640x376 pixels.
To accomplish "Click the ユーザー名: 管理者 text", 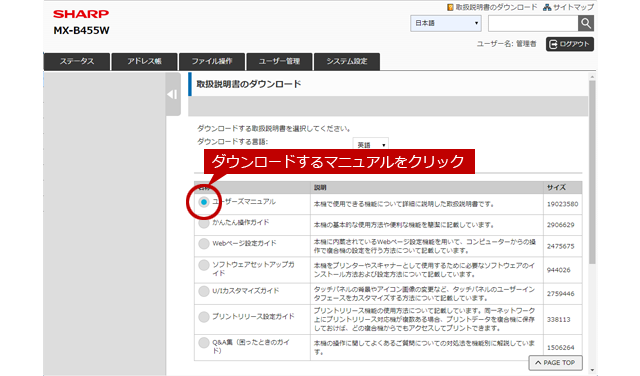I will (506, 44).
